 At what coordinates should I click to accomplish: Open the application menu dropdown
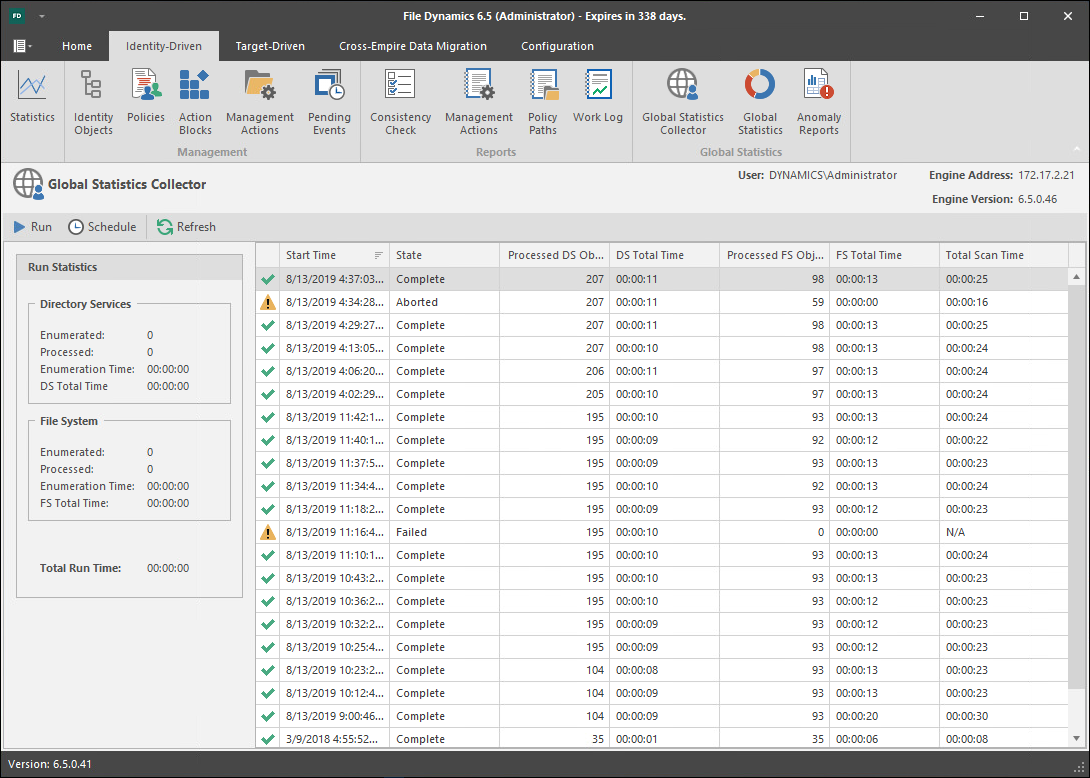tap(22, 46)
